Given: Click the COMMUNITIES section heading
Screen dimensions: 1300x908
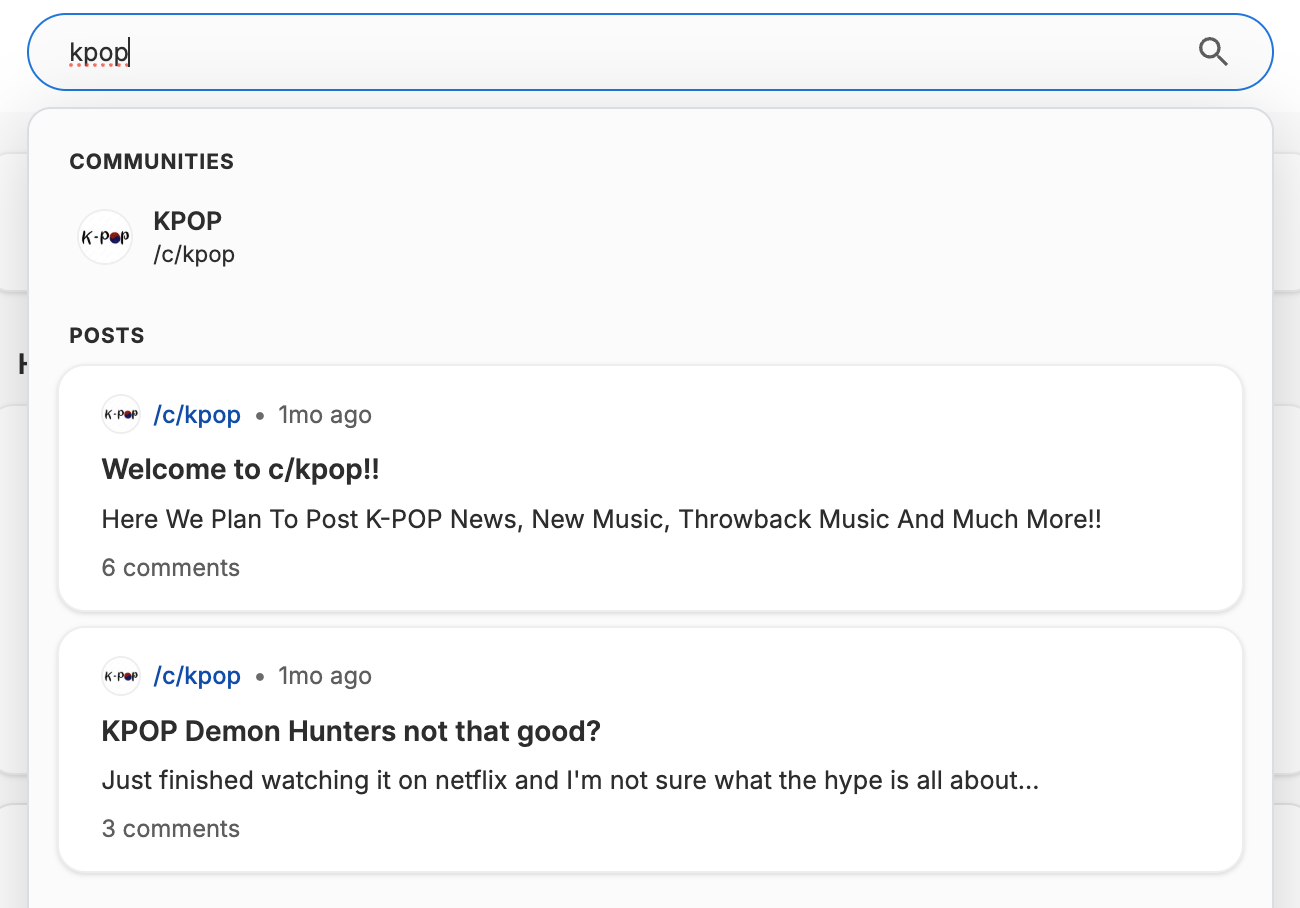Looking at the screenshot, I should click(x=151, y=162).
